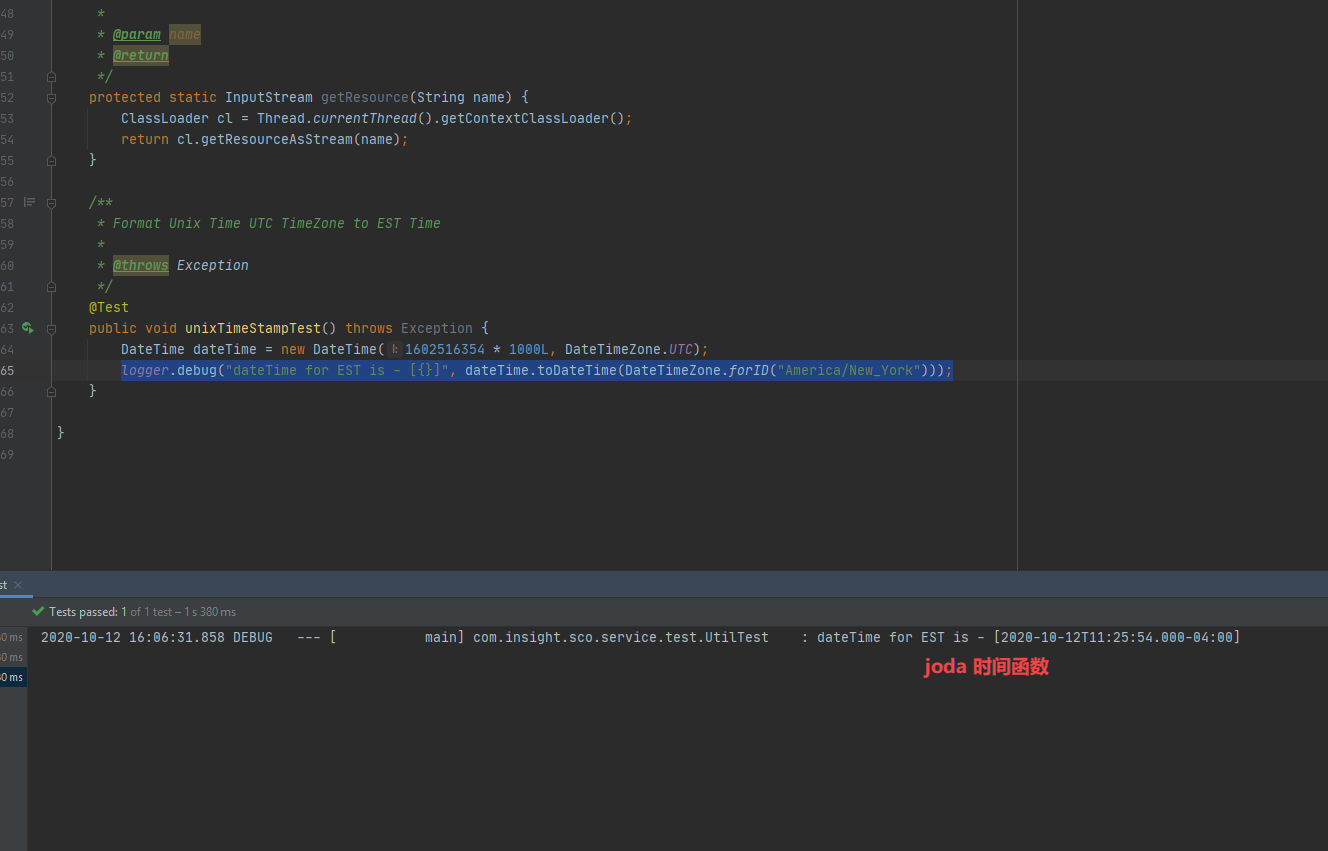This screenshot has width=1328, height=851.
Task: Click 'DEBUG' level in console log
Action: click(x=253, y=637)
